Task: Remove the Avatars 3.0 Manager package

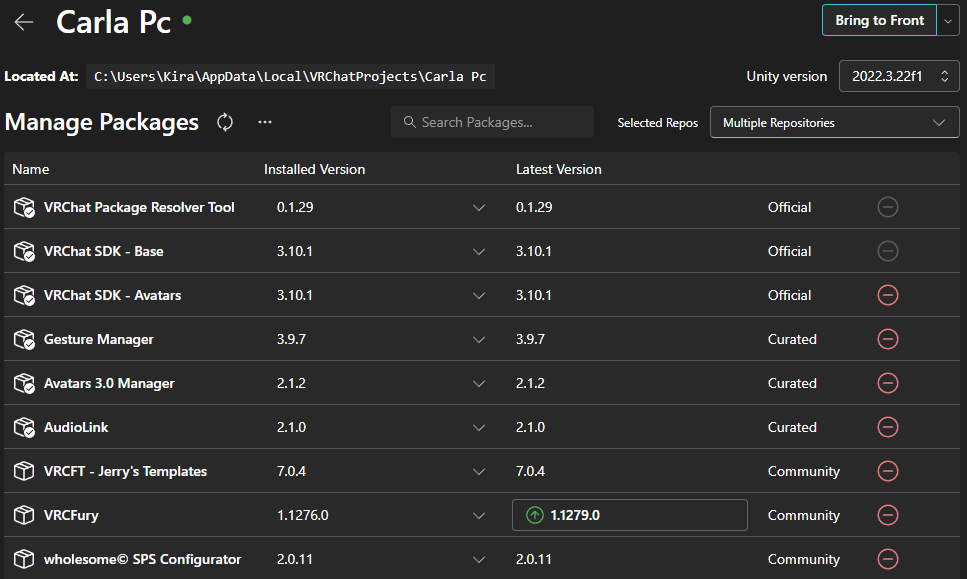Action: pos(888,383)
